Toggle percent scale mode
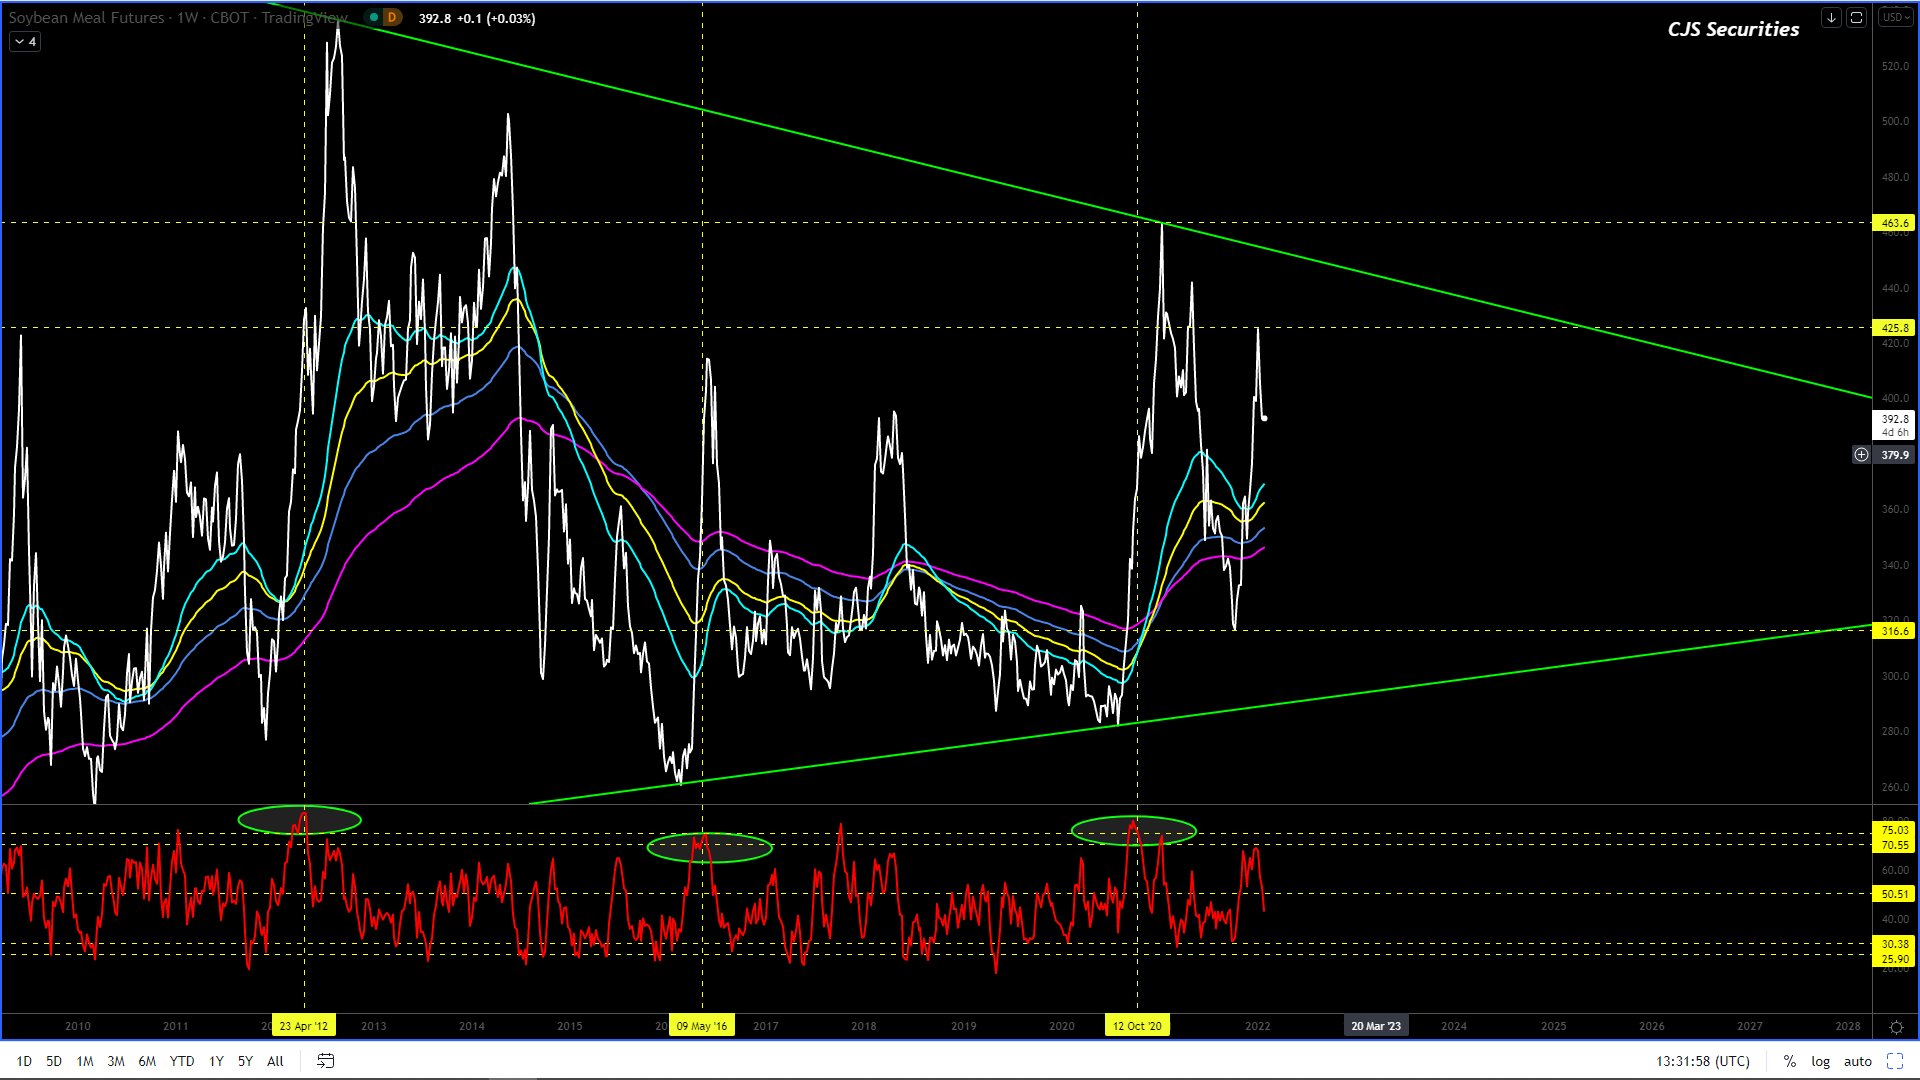The height and width of the screenshot is (1080, 1920). (x=1790, y=1061)
